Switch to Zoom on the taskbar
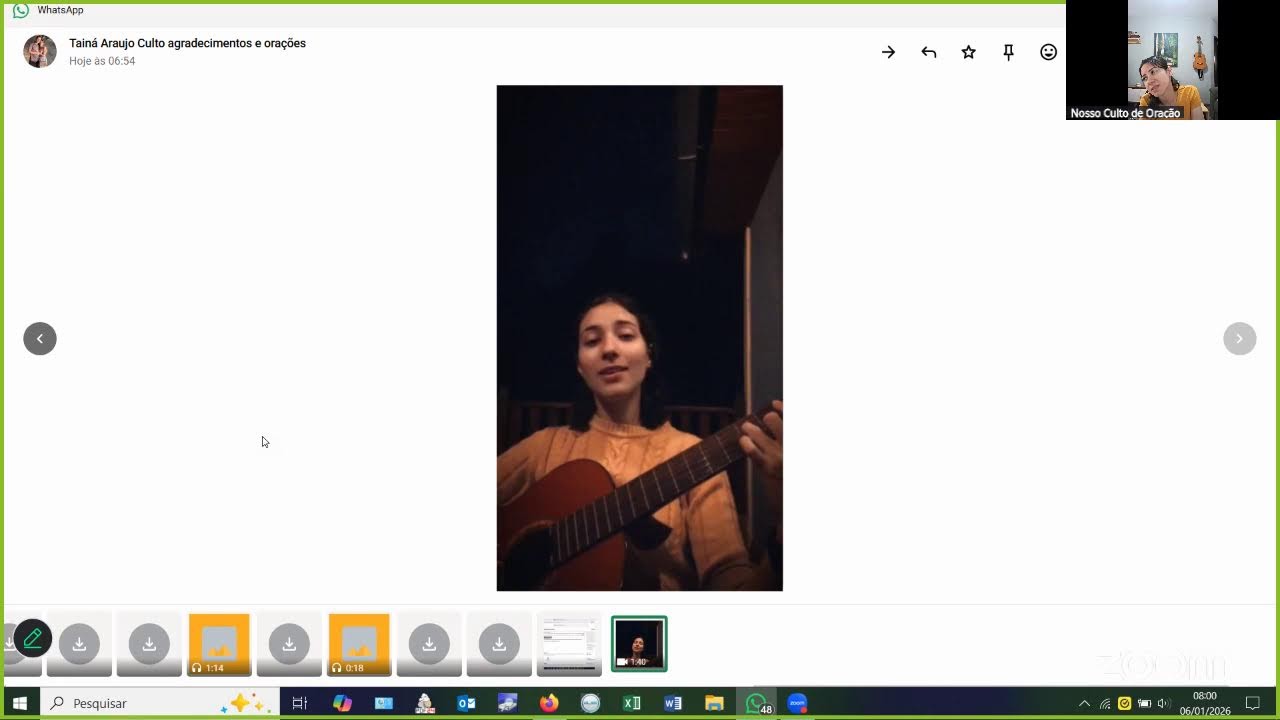This screenshot has width=1280, height=720. [797, 703]
